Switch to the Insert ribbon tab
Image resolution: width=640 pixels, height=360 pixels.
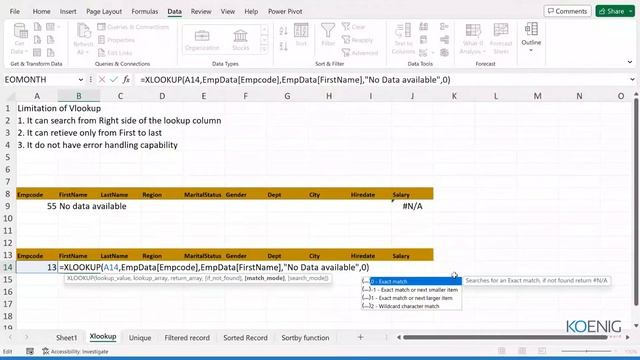point(68,11)
